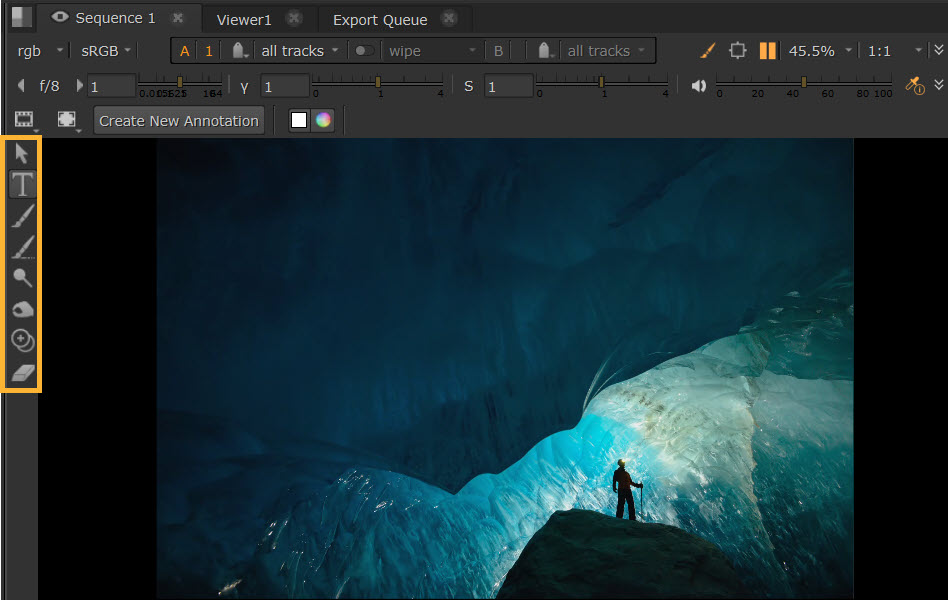This screenshot has width=948, height=600.
Task: Click the annotations brush icon in top bar
Action: tap(707, 51)
